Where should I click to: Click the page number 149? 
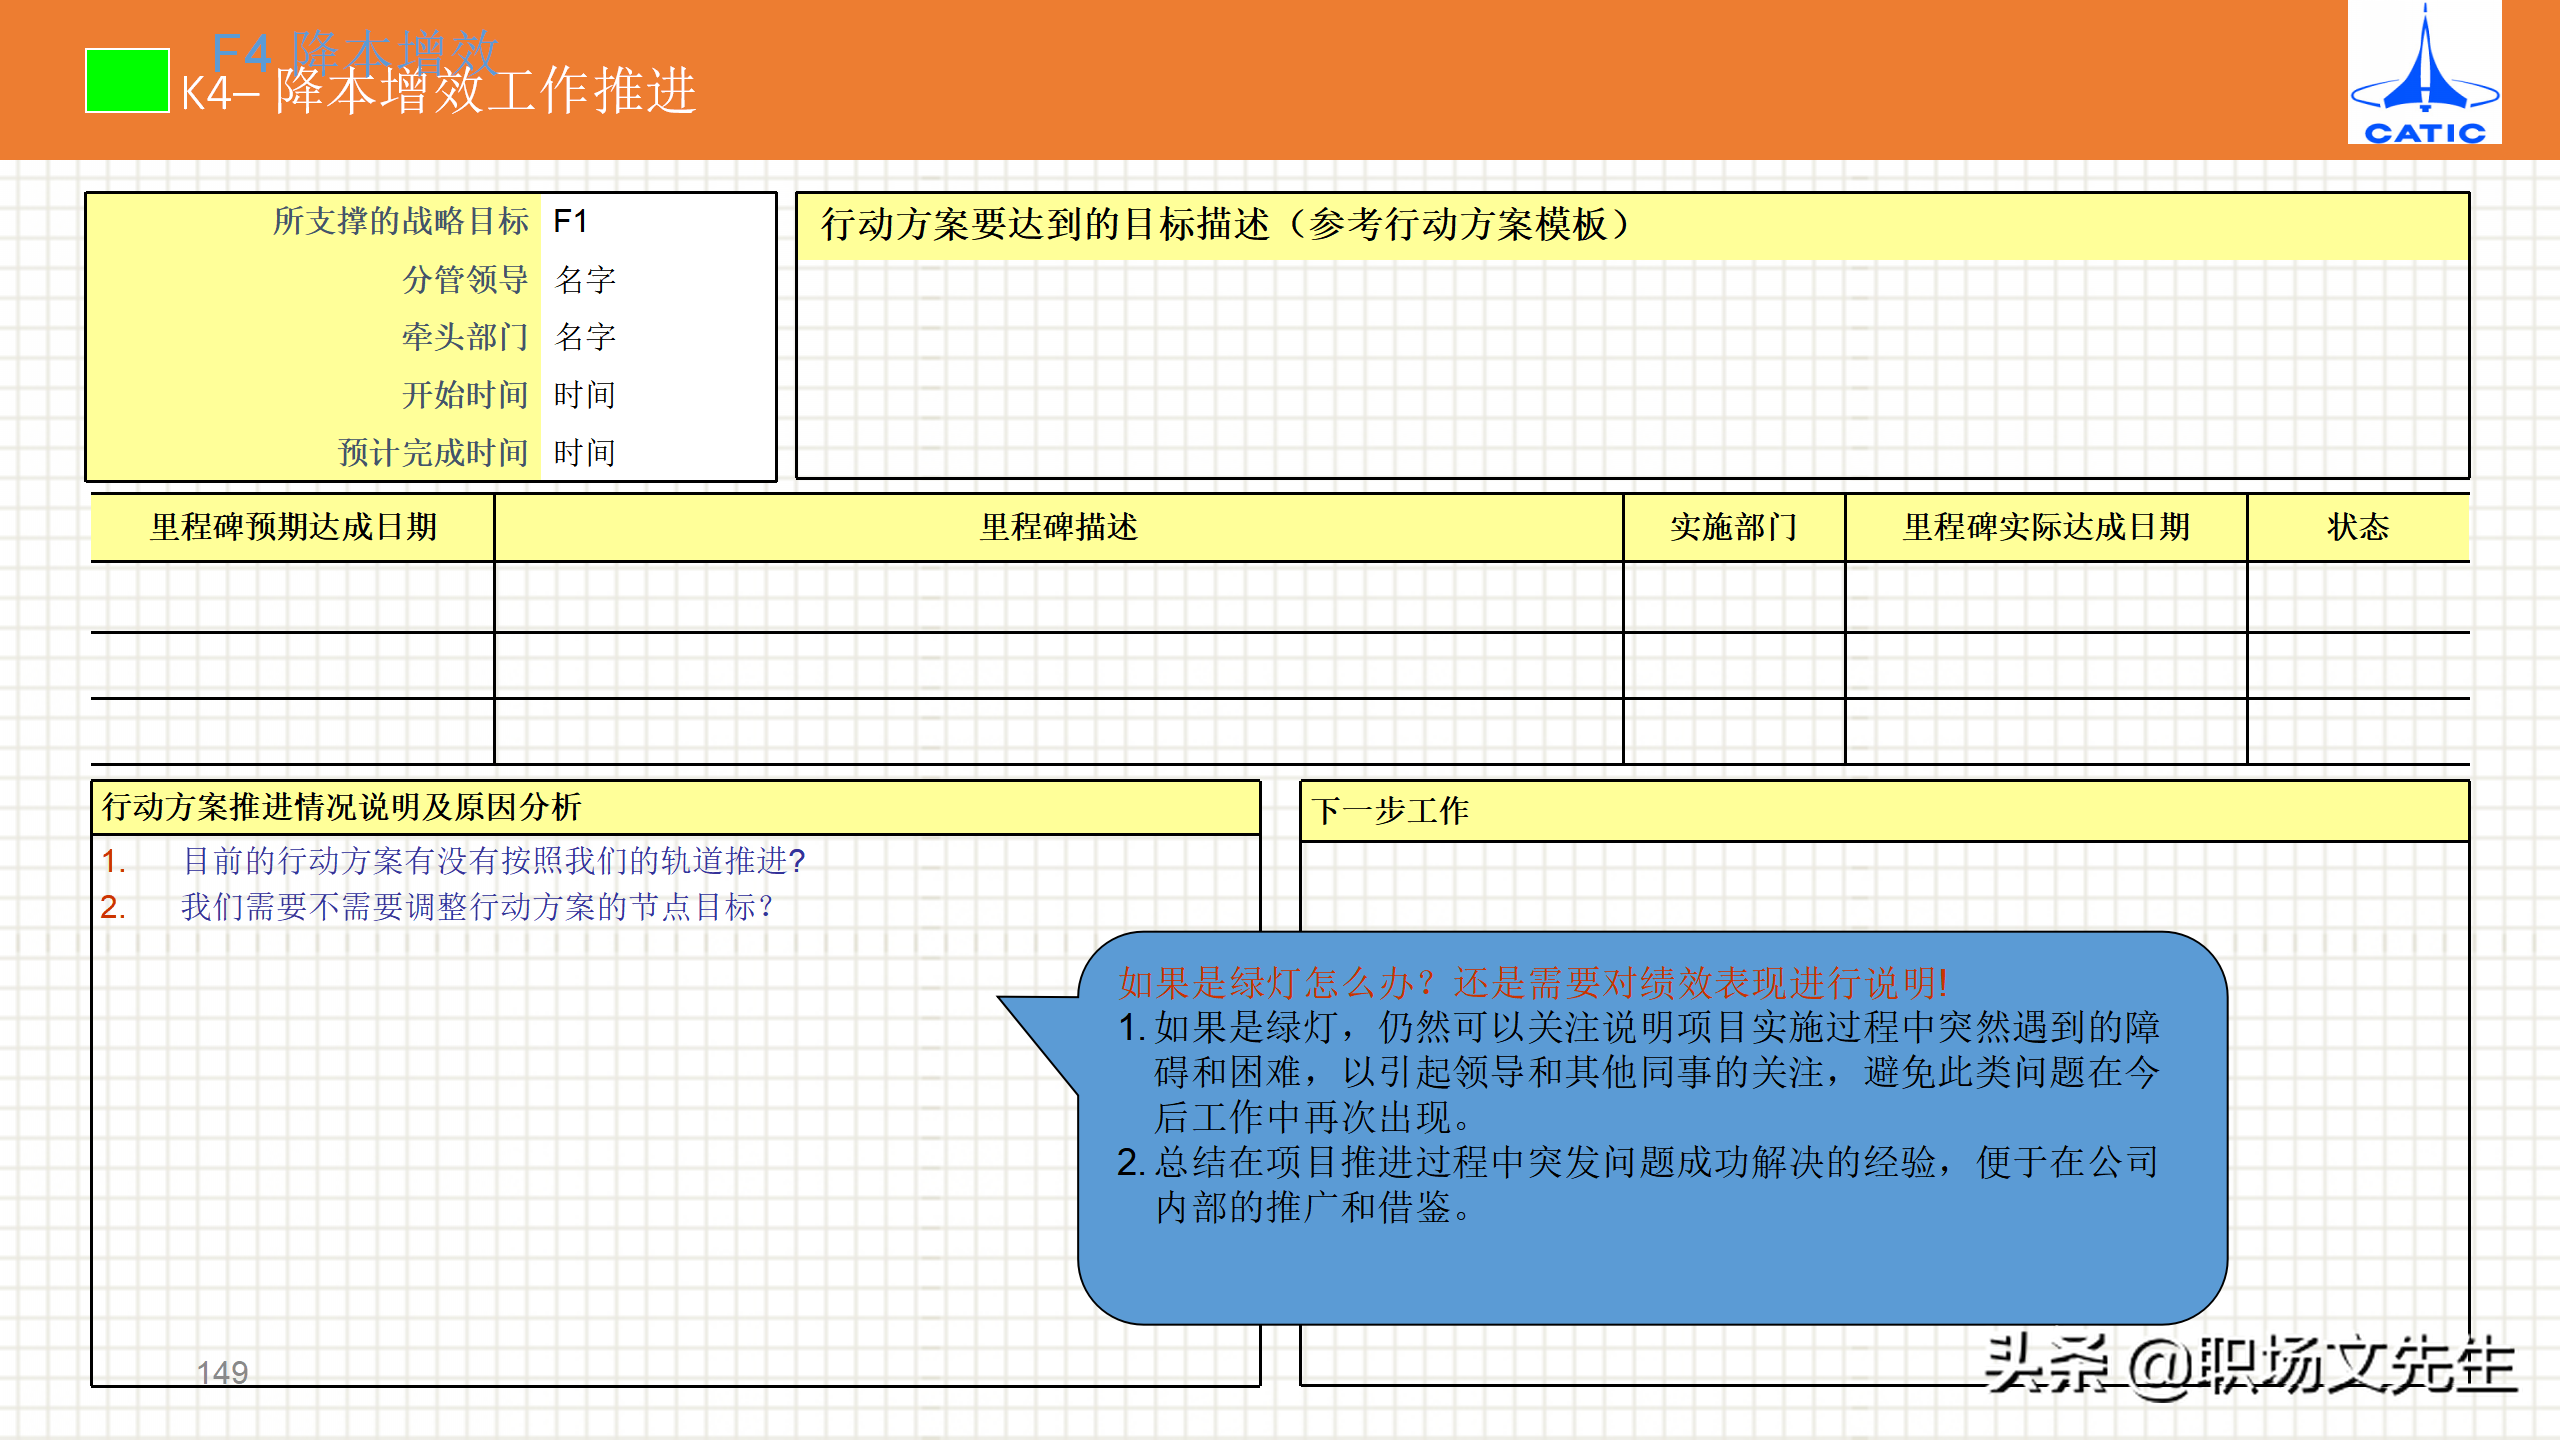tap(222, 1372)
